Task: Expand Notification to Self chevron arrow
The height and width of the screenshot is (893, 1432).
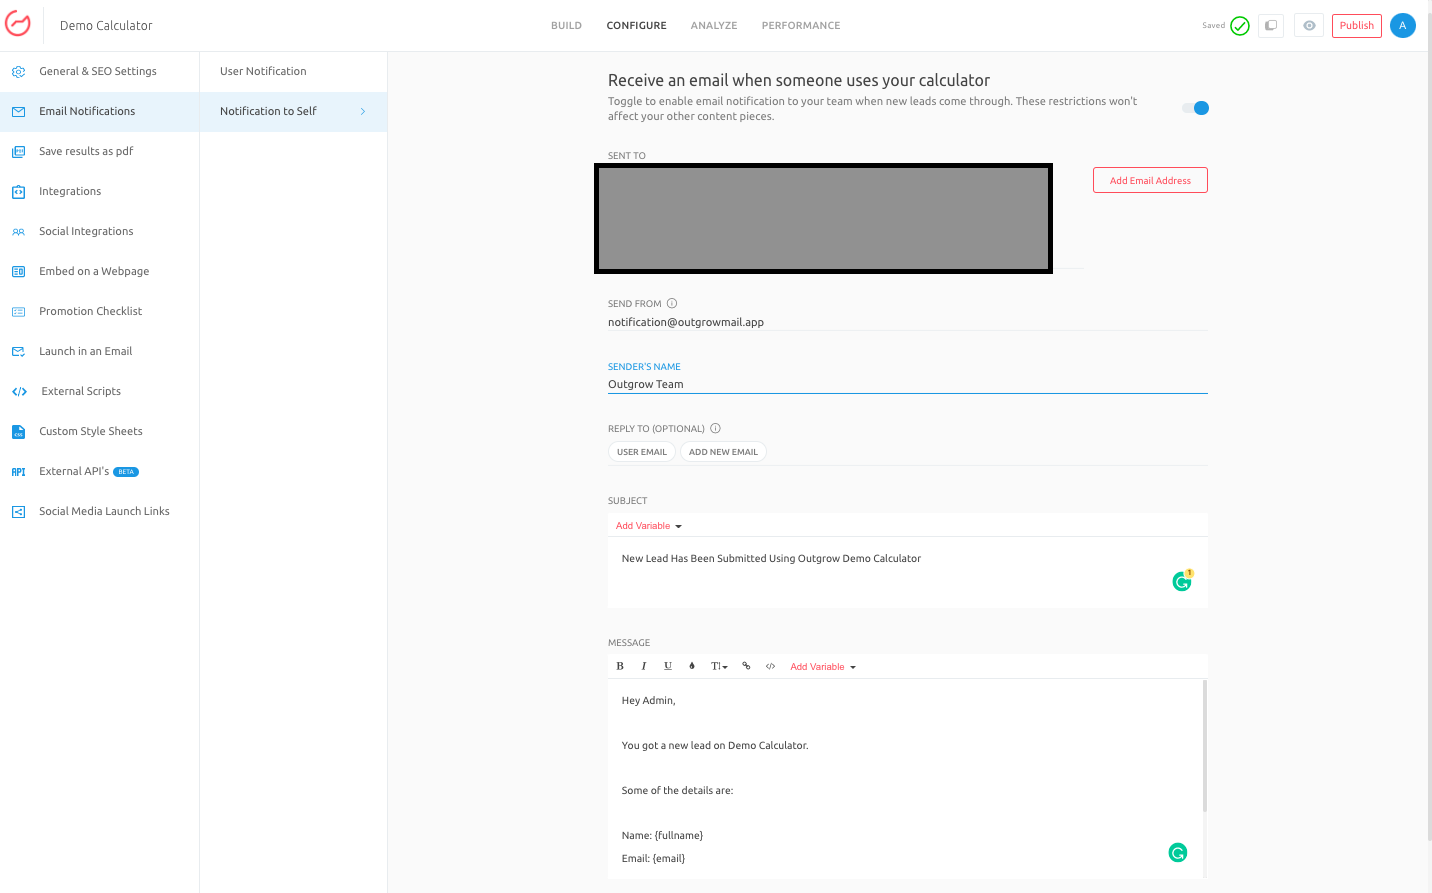Action: pyautogui.click(x=363, y=112)
